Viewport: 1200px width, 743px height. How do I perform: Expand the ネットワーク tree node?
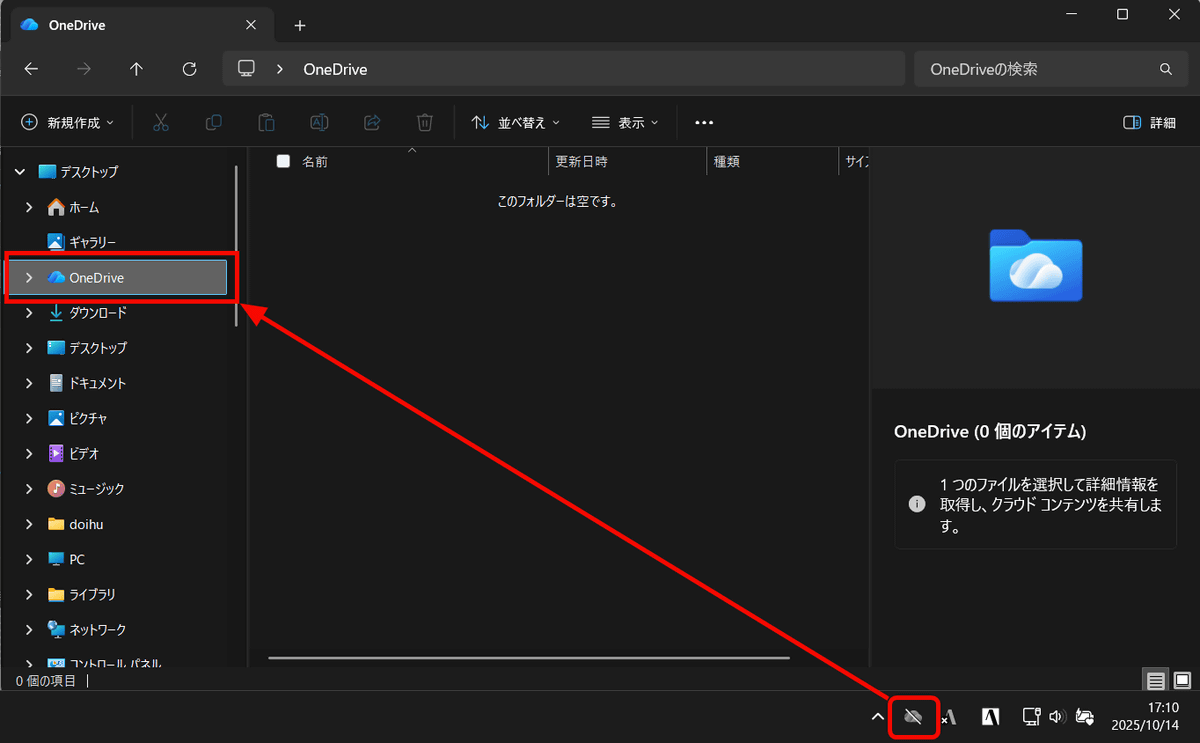pos(29,629)
